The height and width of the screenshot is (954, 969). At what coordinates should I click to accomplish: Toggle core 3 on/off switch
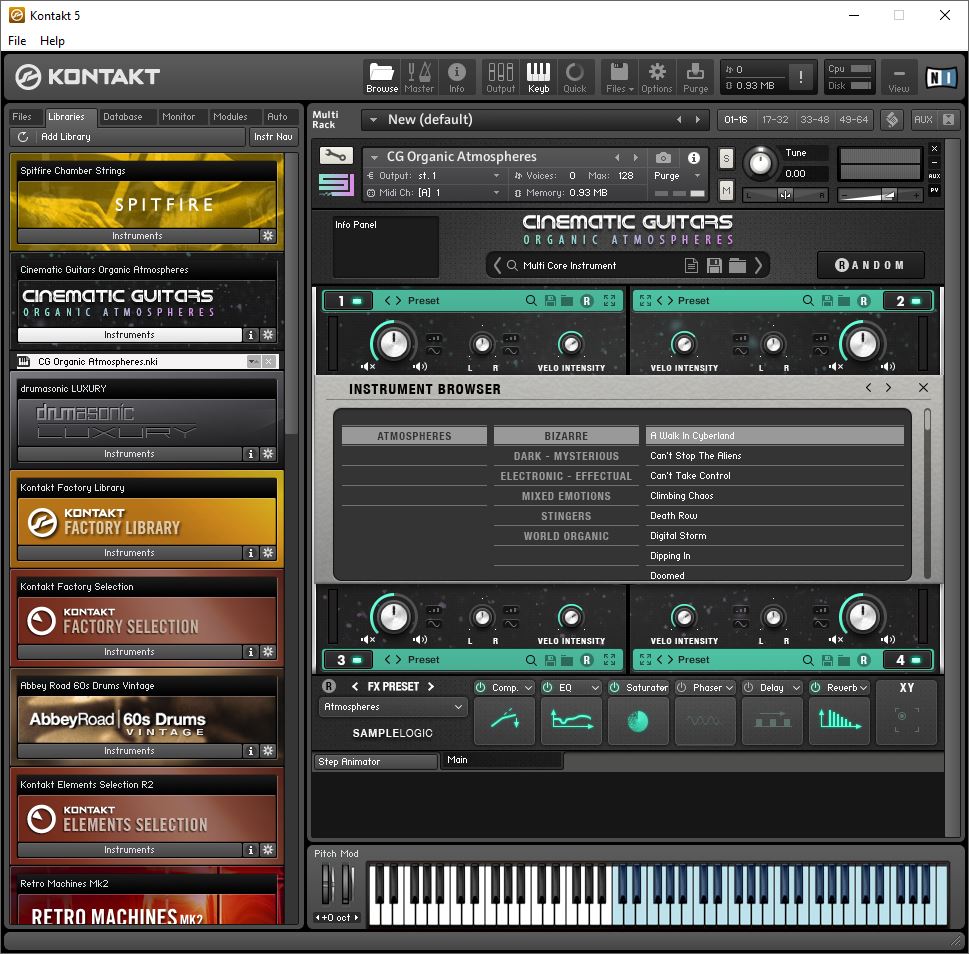[357, 660]
